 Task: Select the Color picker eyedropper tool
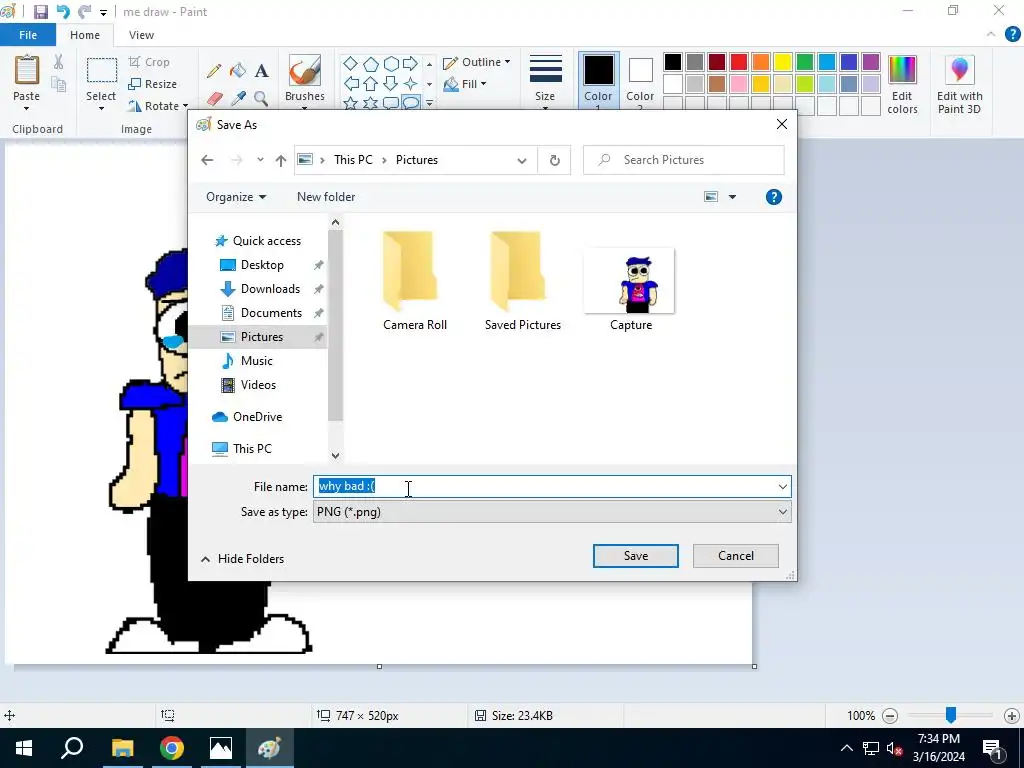click(238, 99)
